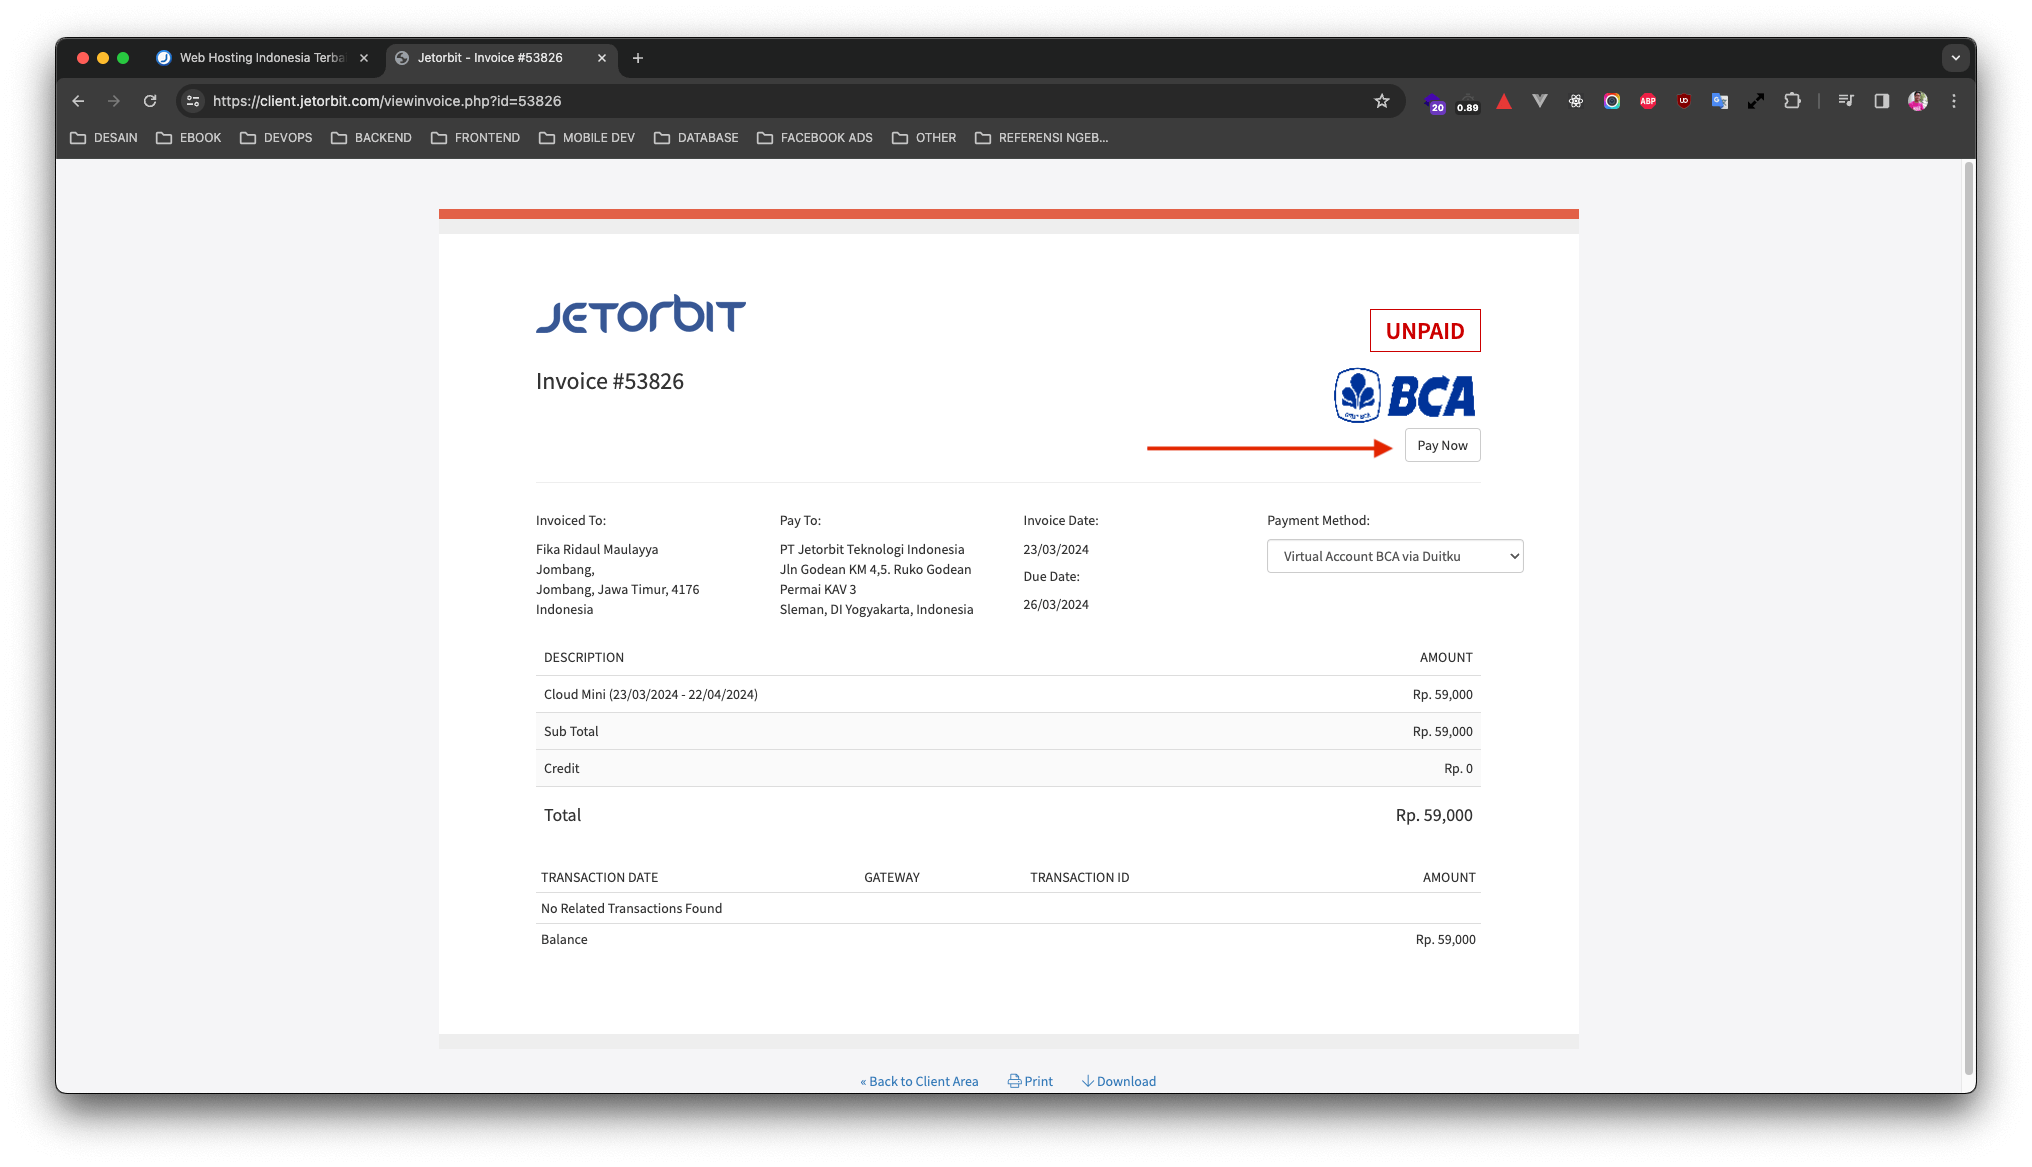
Task: Click the UNPAID status label
Action: pos(1425,331)
